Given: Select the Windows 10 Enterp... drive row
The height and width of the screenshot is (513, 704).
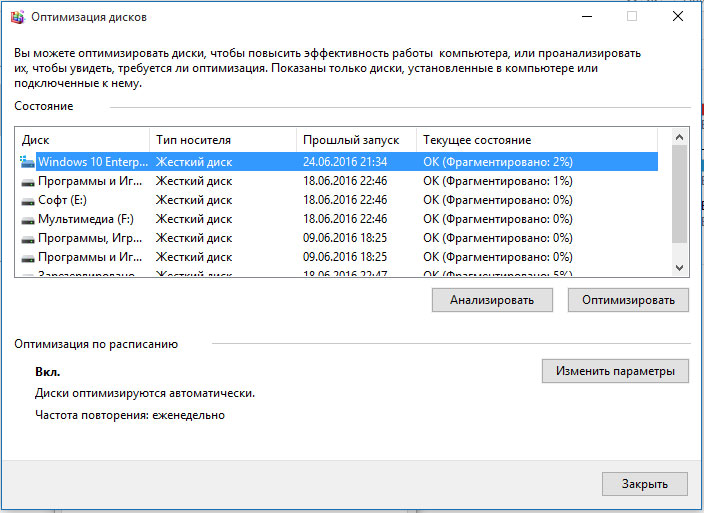Looking at the screenshot, I should [337, 162].
